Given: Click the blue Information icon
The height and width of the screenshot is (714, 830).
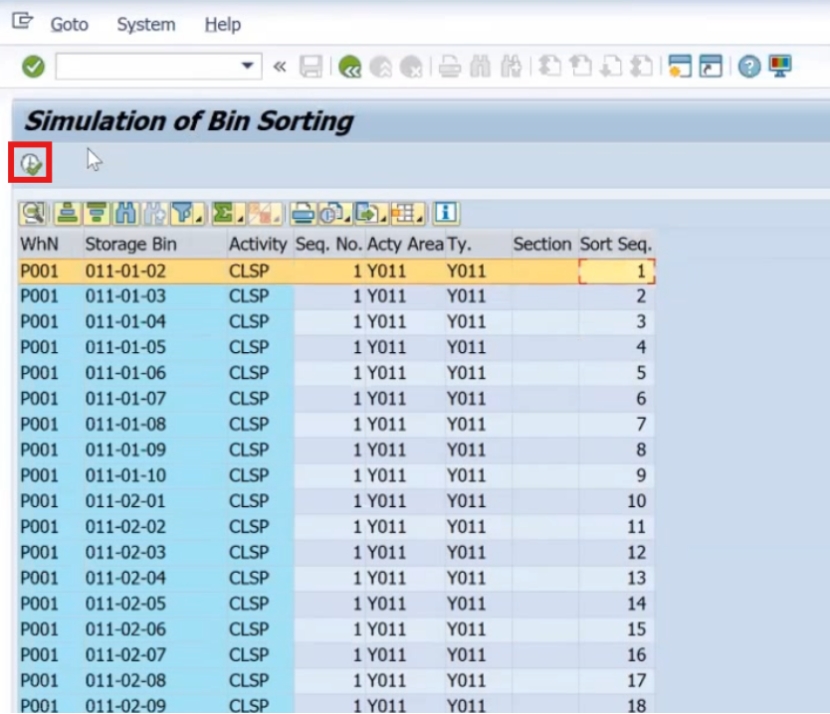Looking at the screenshot, I should [446, 213].
